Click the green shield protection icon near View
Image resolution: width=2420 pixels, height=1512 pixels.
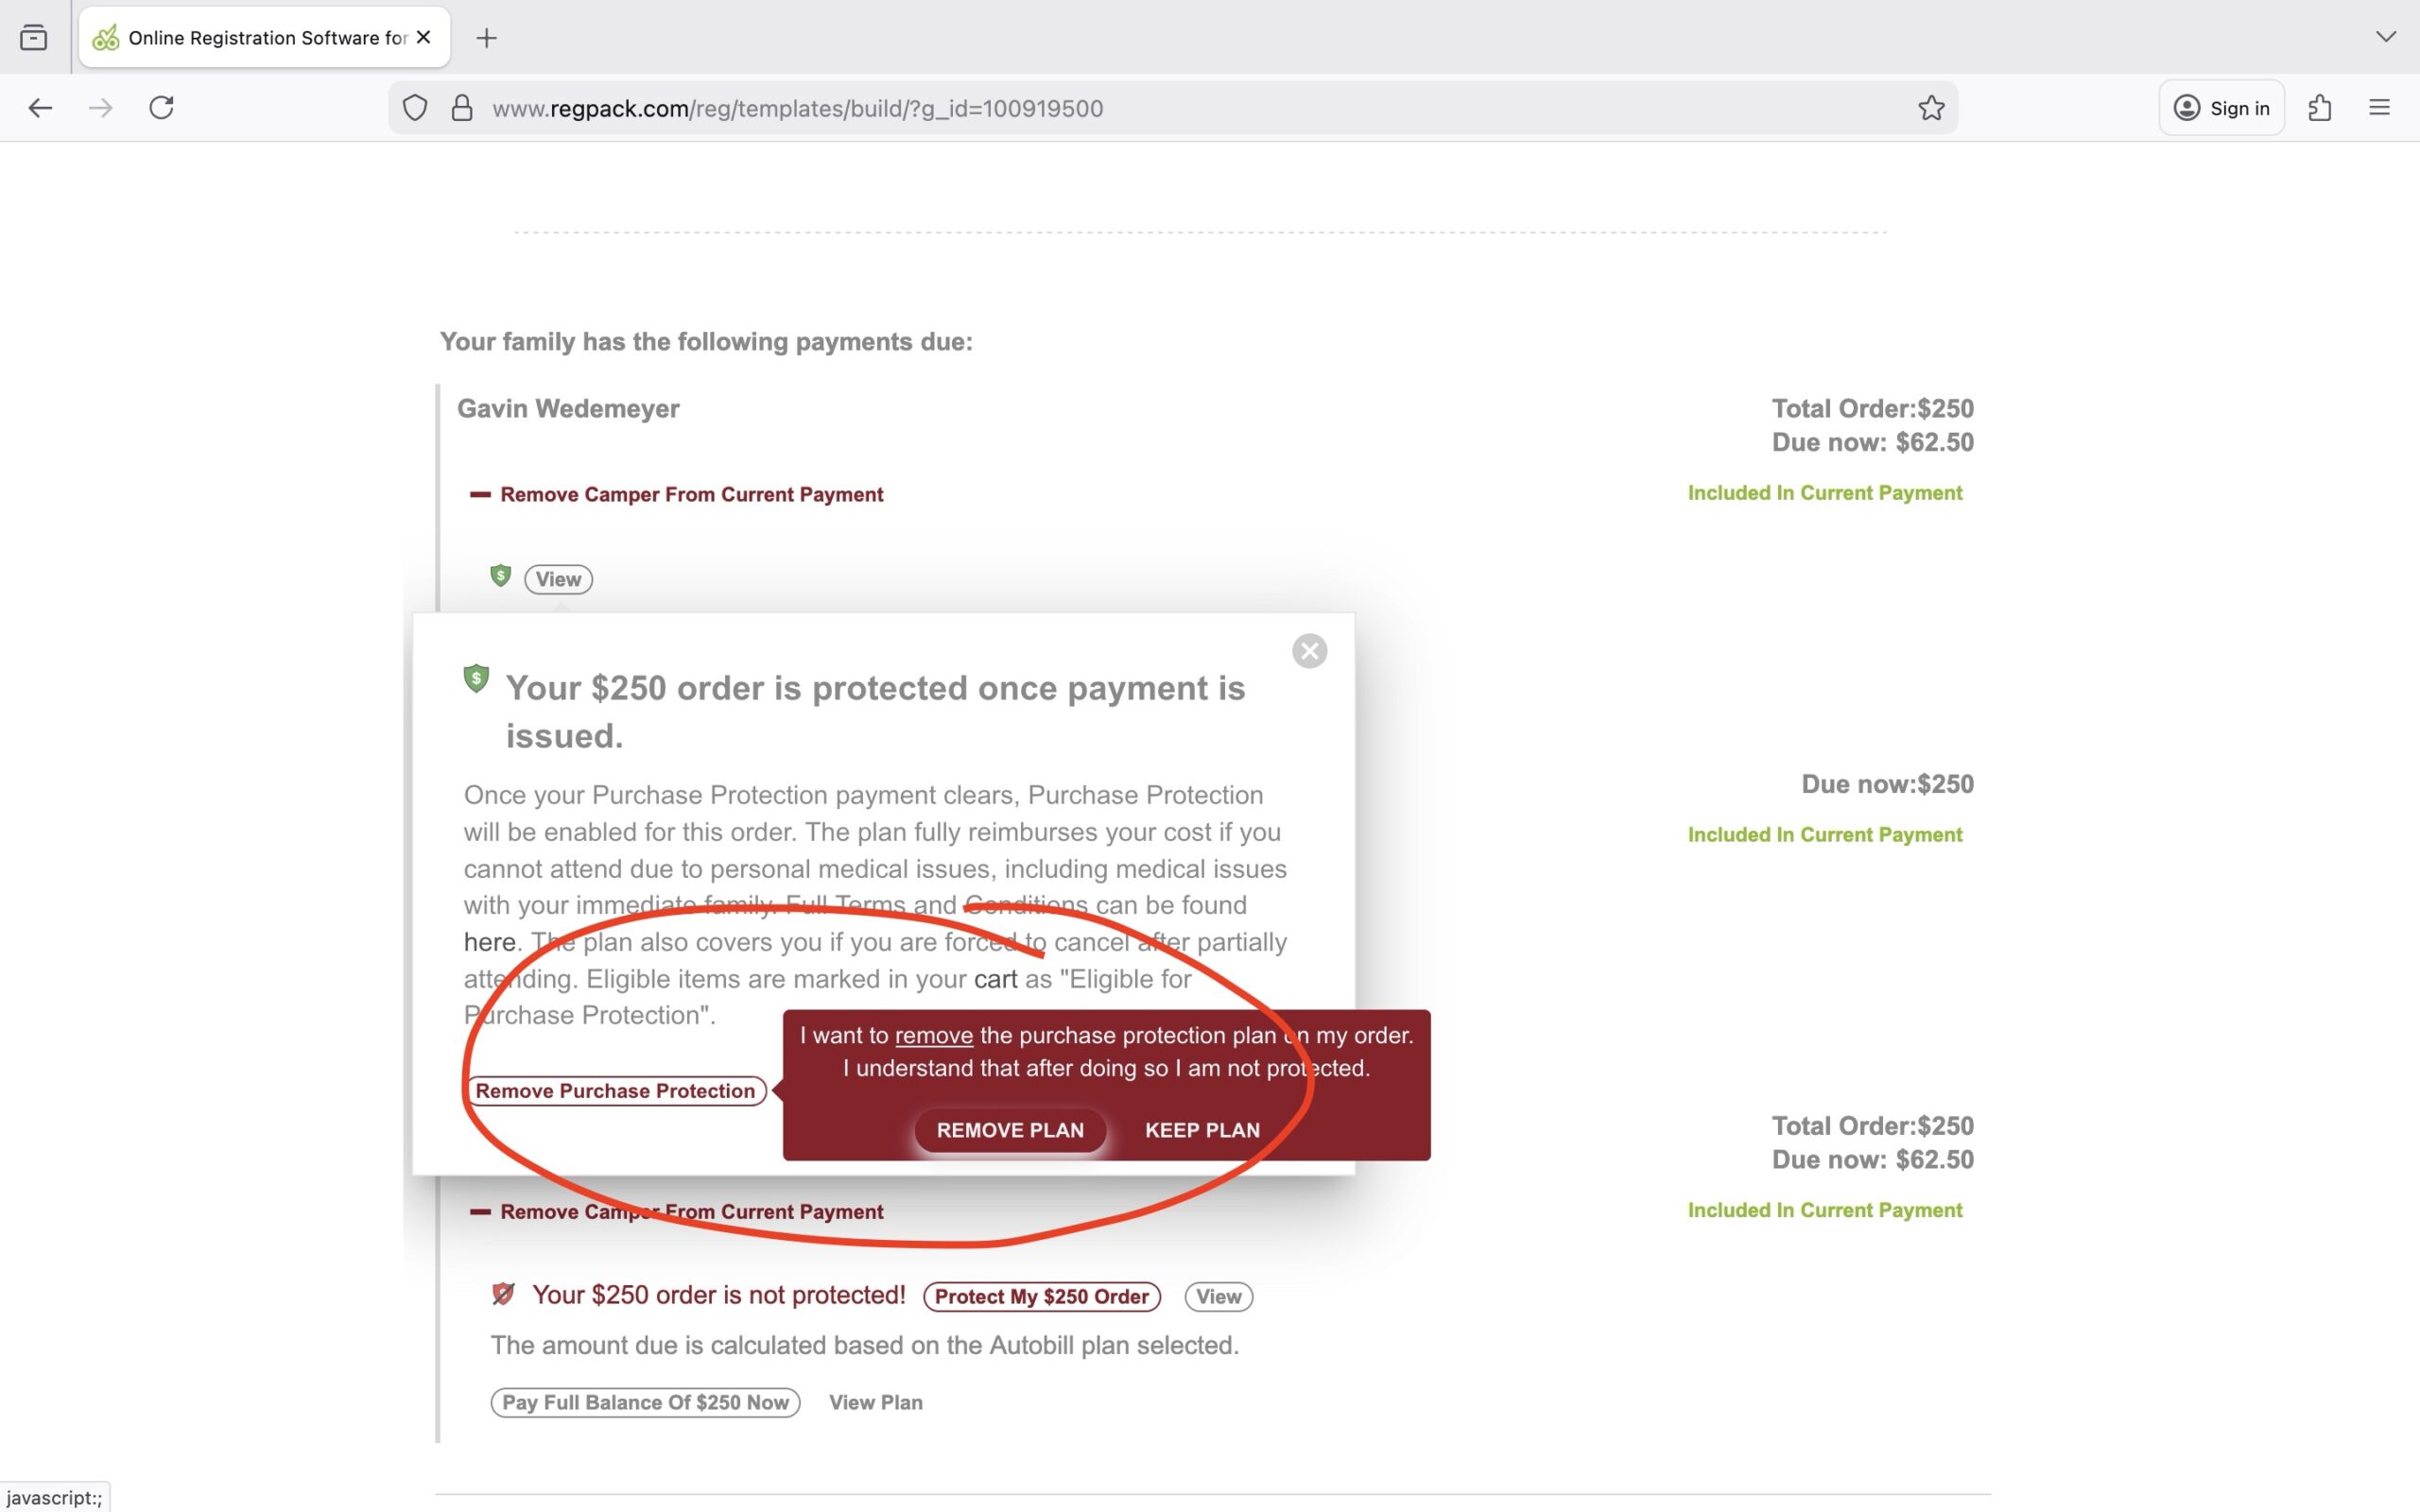click(500, 576)
